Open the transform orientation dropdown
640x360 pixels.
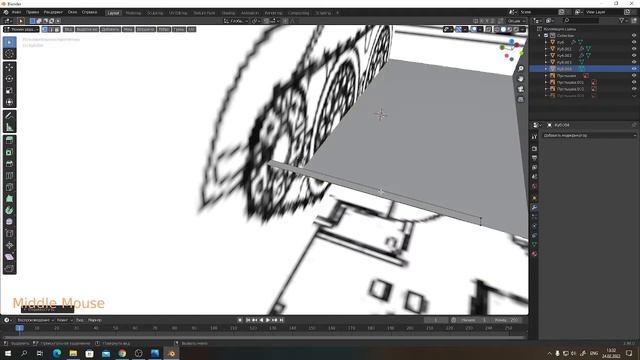coord(236,20)
